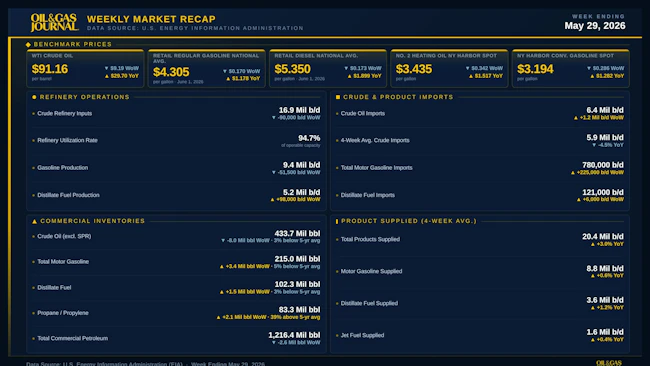Select the Distillate Fuel Production row label
The width and height of the screenshot is (650, 366).
(x=68, y=195)
